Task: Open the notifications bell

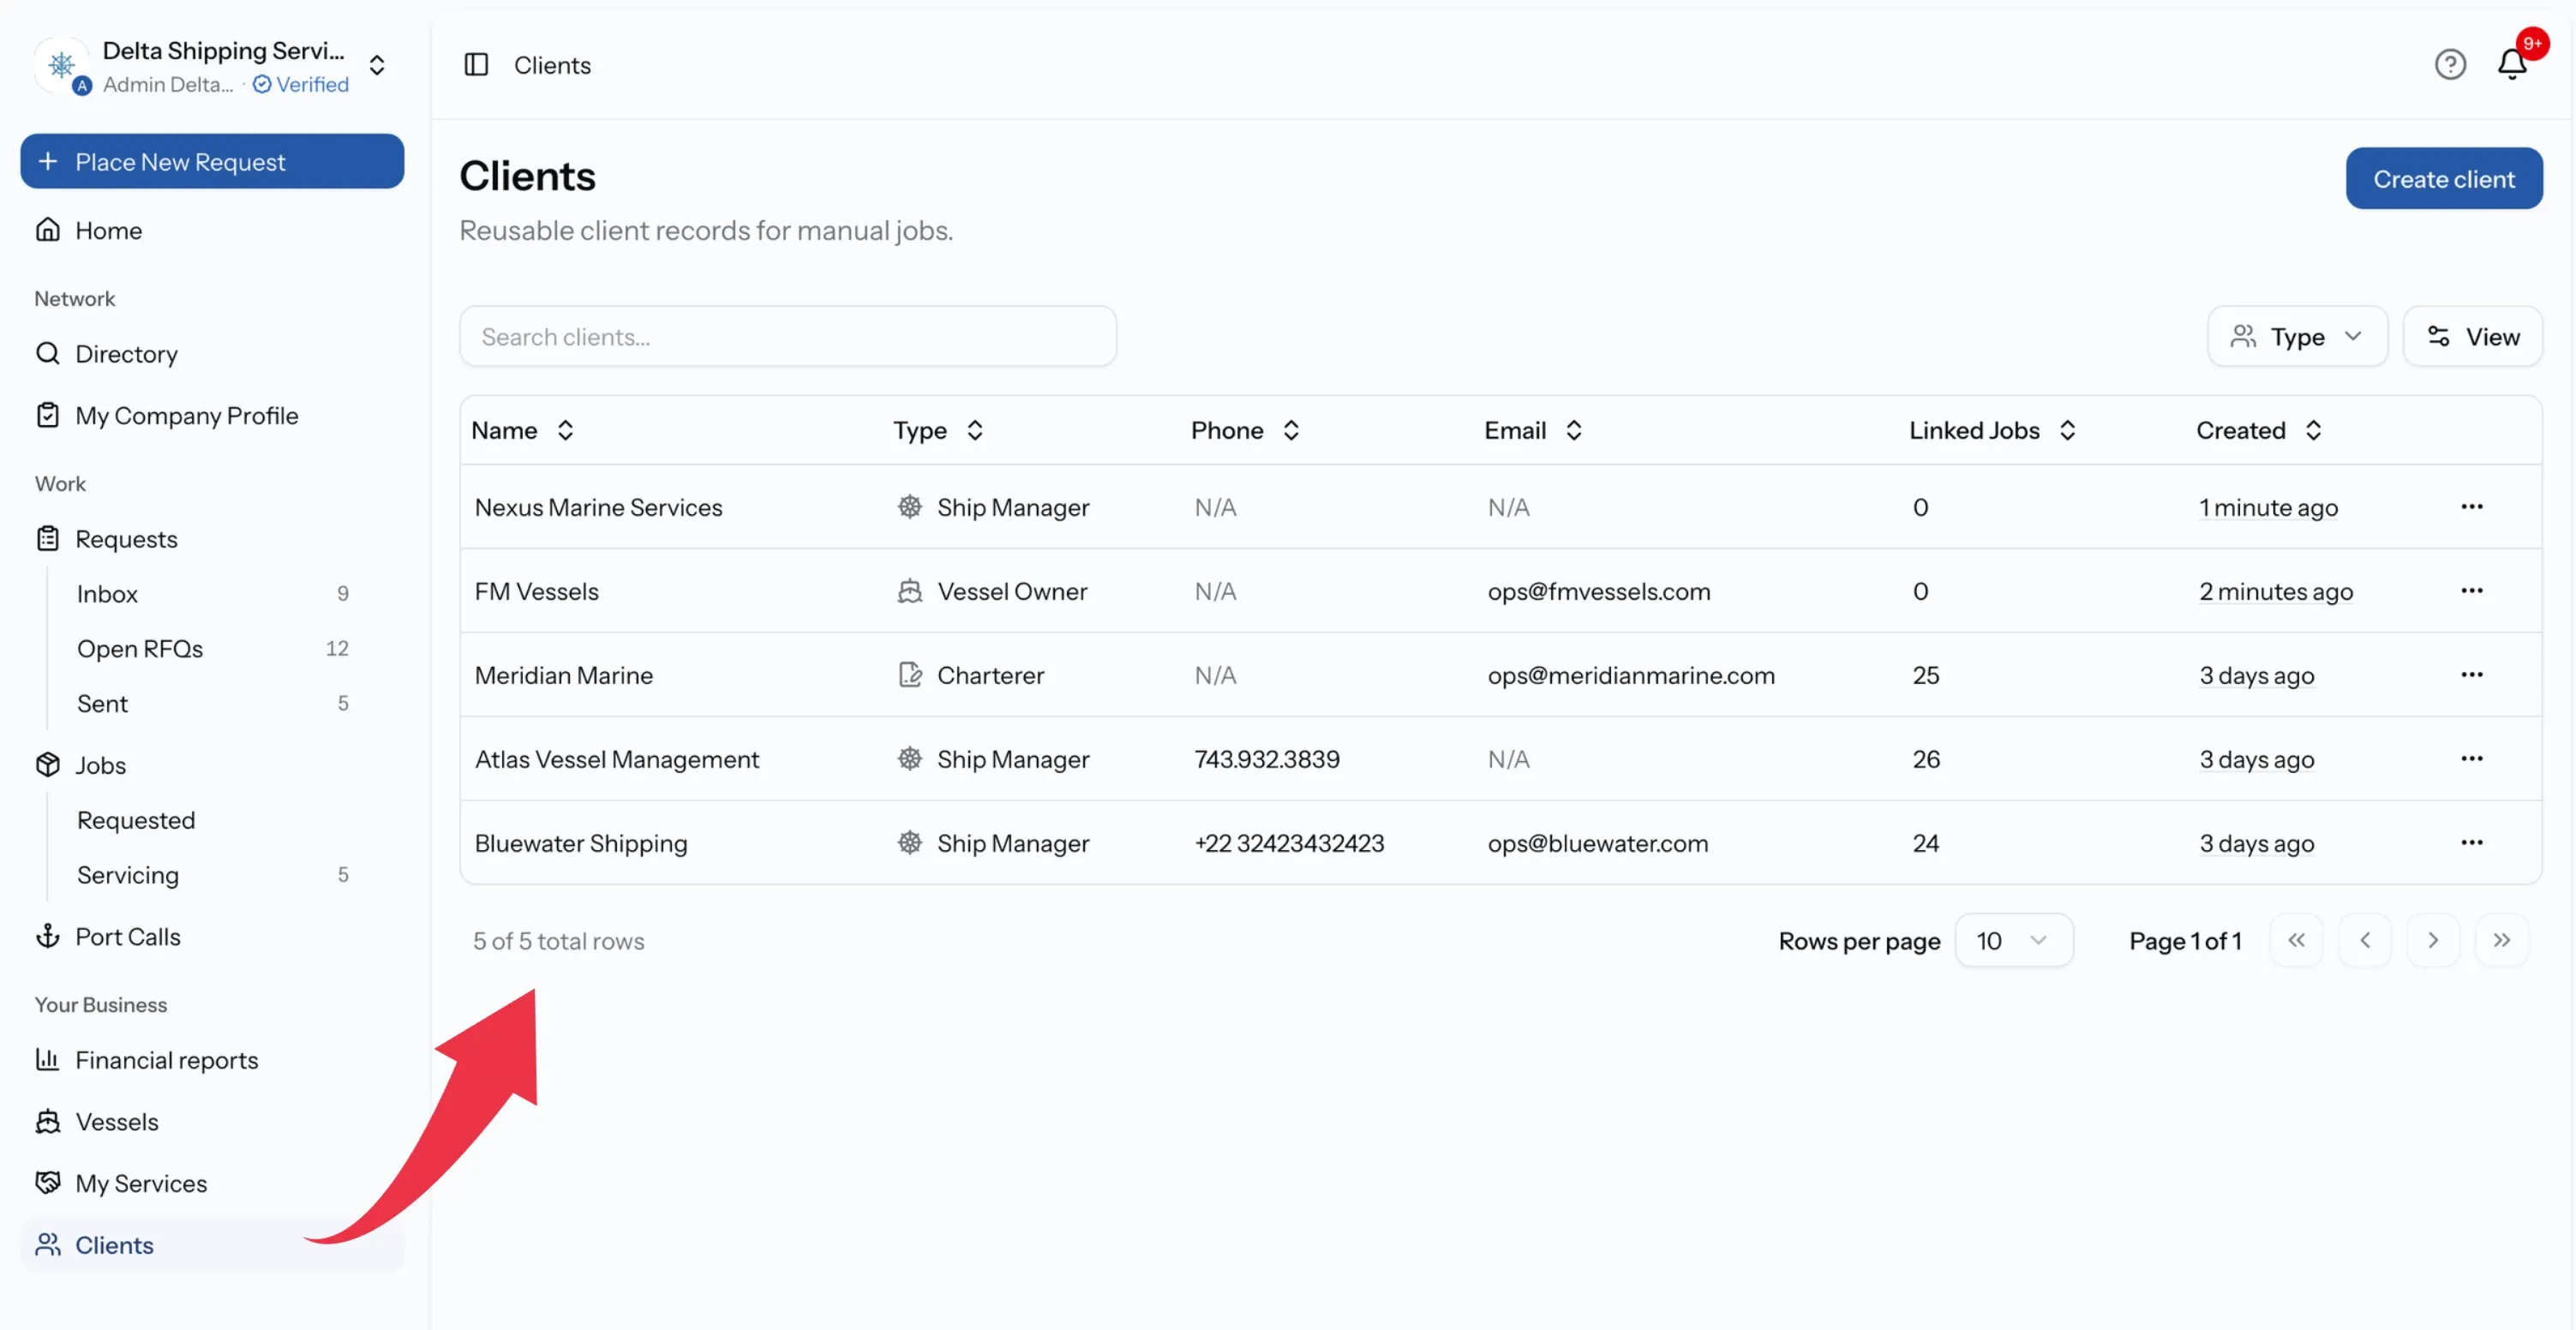Action: (2512, 64)
